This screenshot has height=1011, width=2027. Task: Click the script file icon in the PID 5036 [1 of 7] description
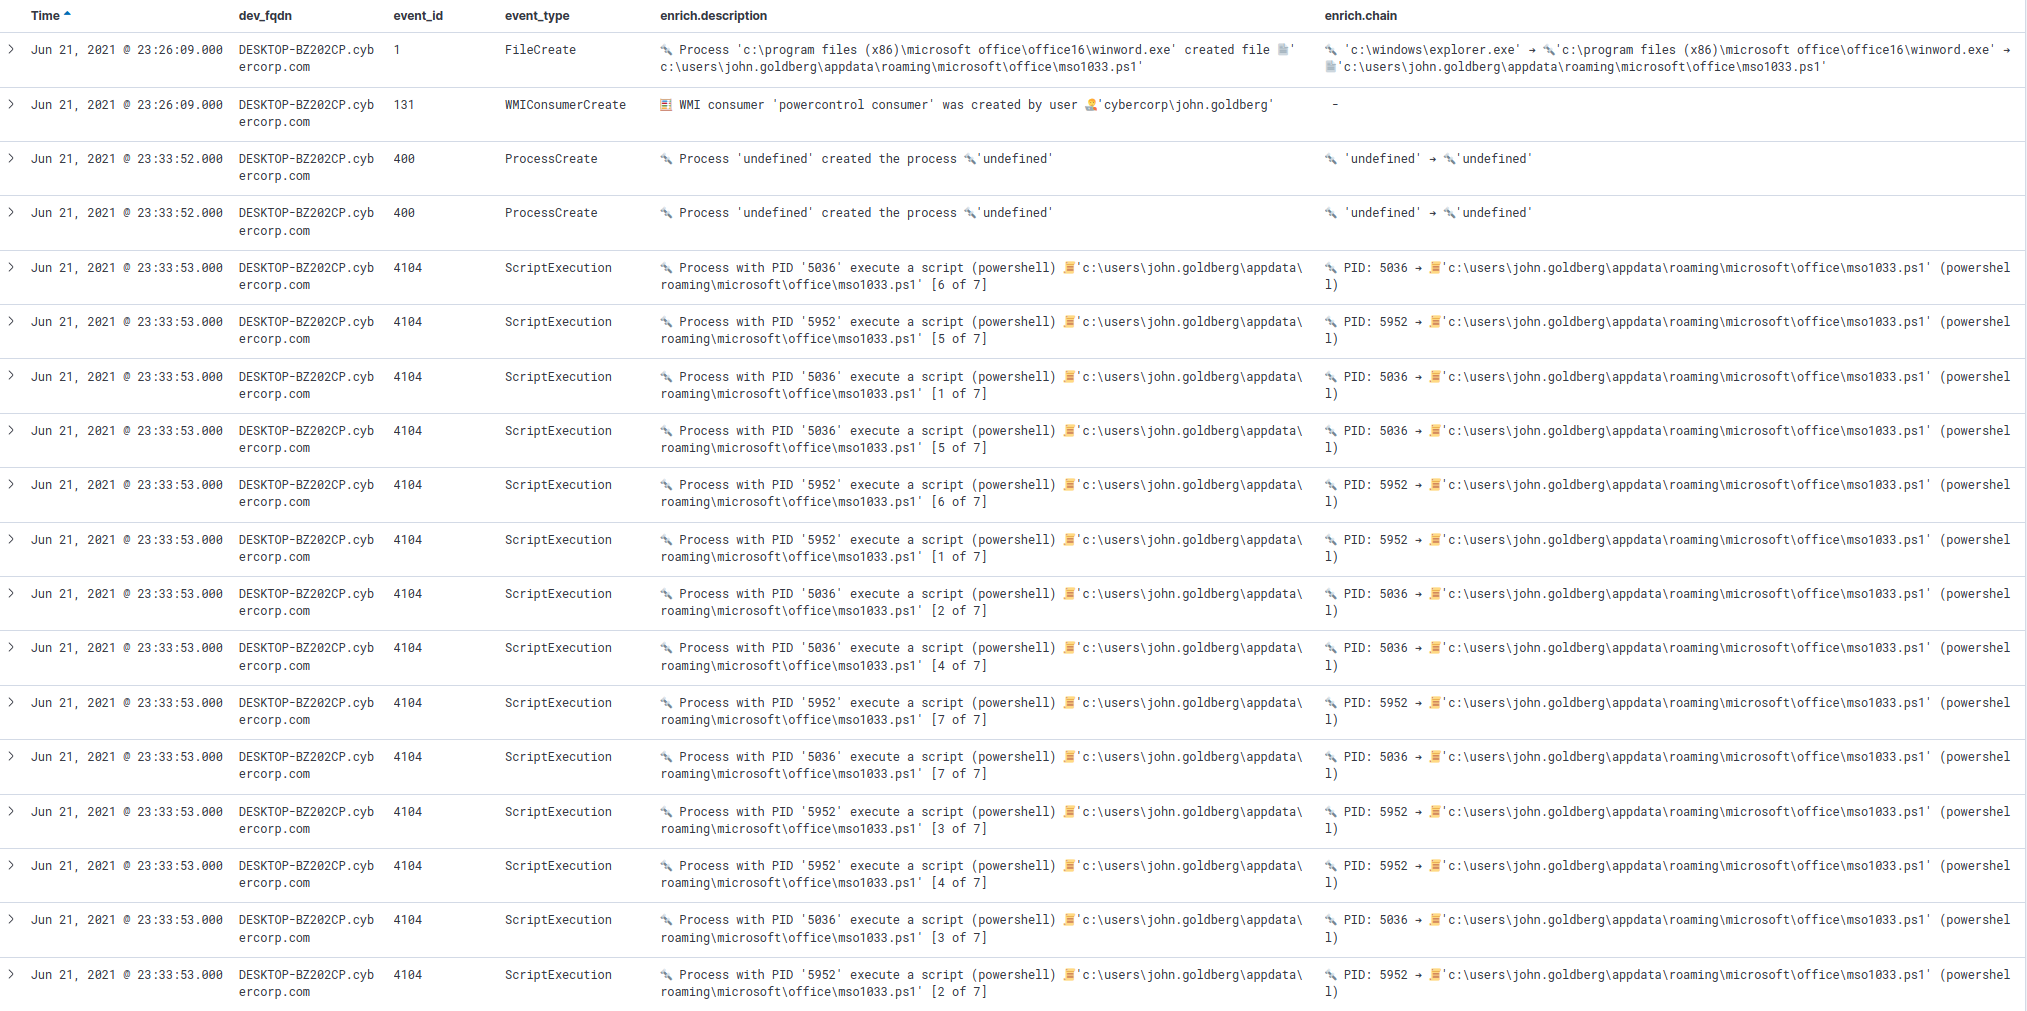[1069, 377]
